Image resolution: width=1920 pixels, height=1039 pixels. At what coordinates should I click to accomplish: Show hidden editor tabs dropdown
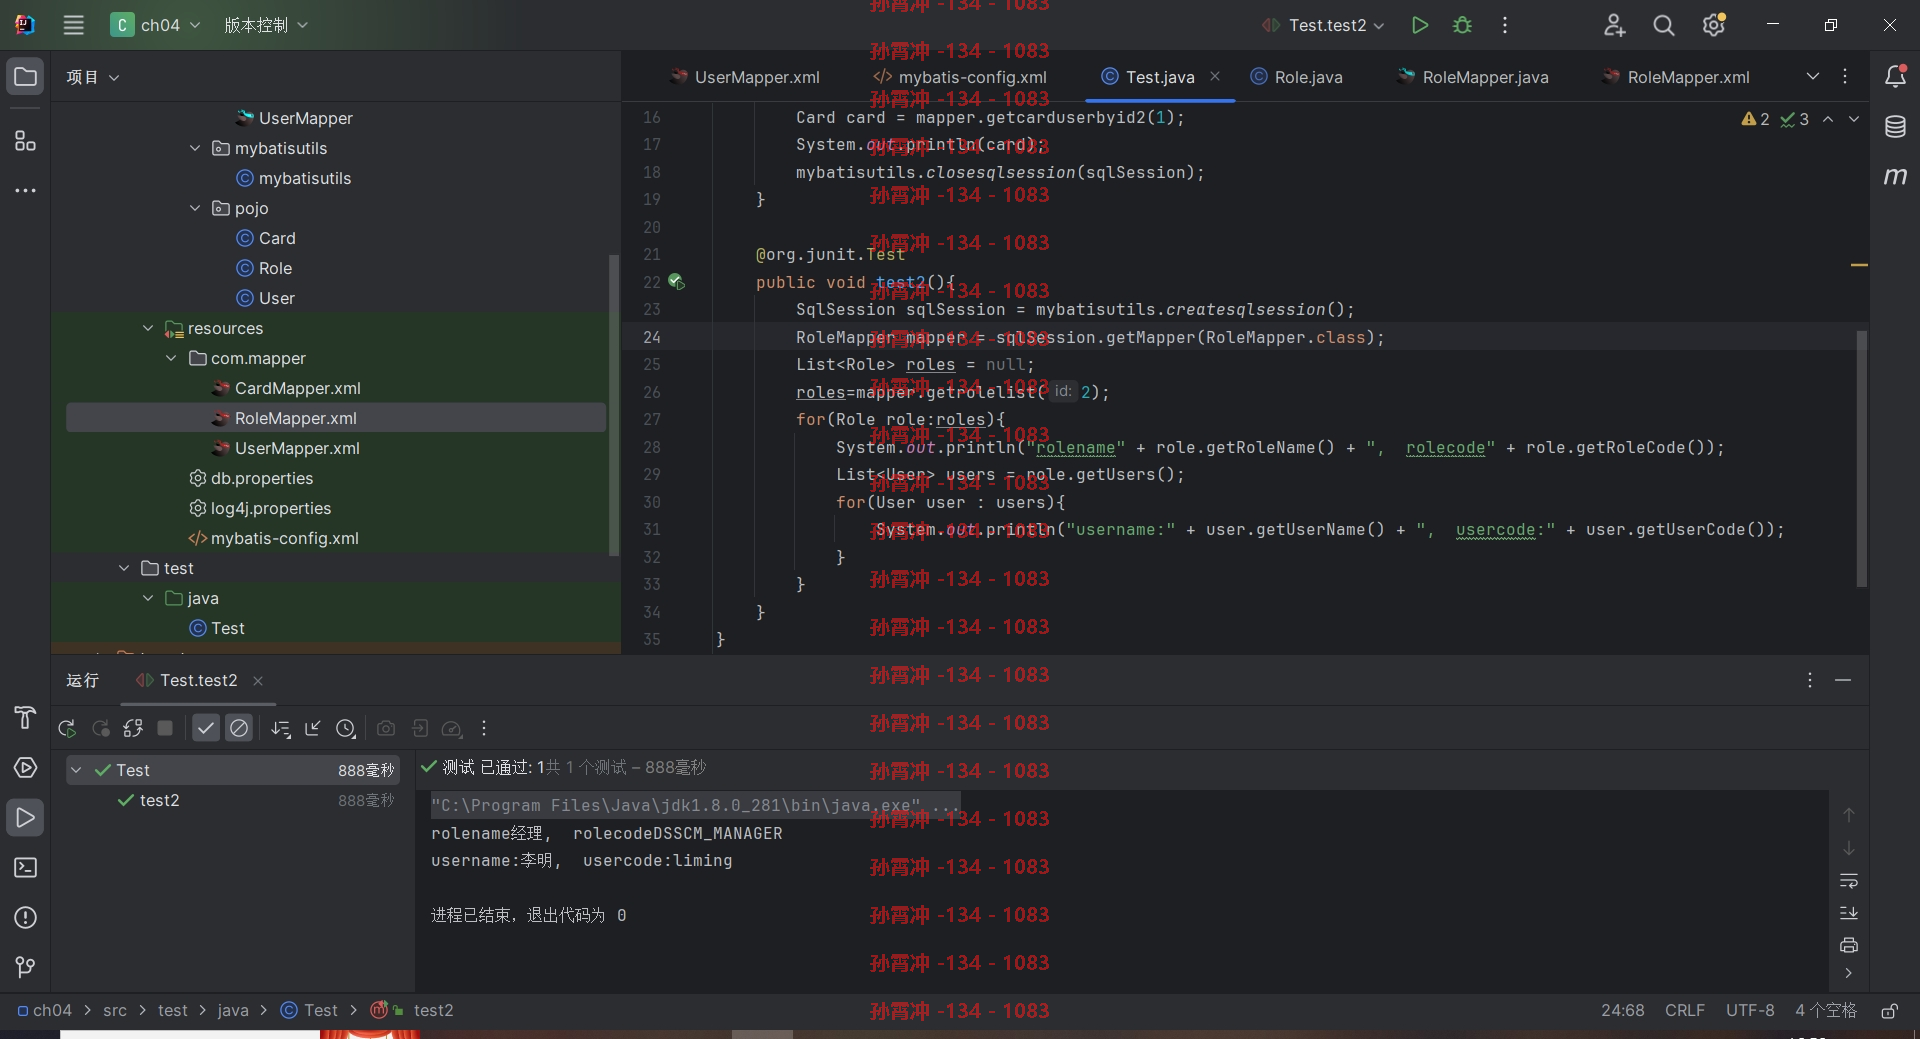[x=1813, y=77]
